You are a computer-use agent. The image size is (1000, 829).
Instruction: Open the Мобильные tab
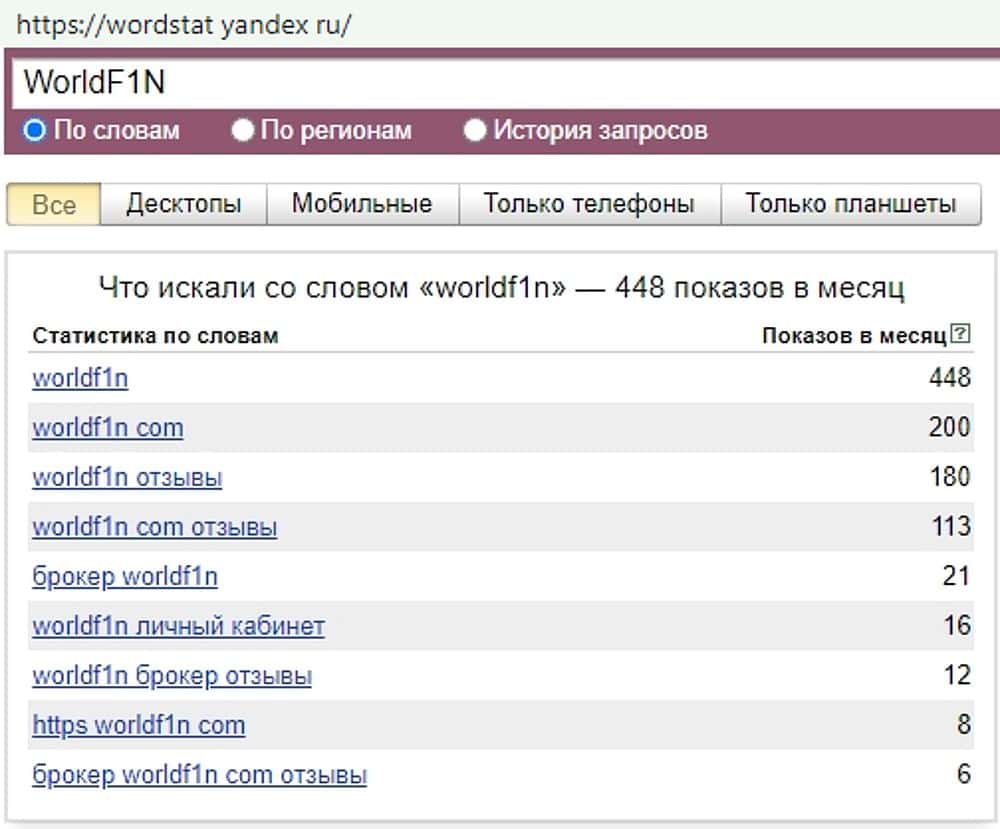tap(362, 204)
